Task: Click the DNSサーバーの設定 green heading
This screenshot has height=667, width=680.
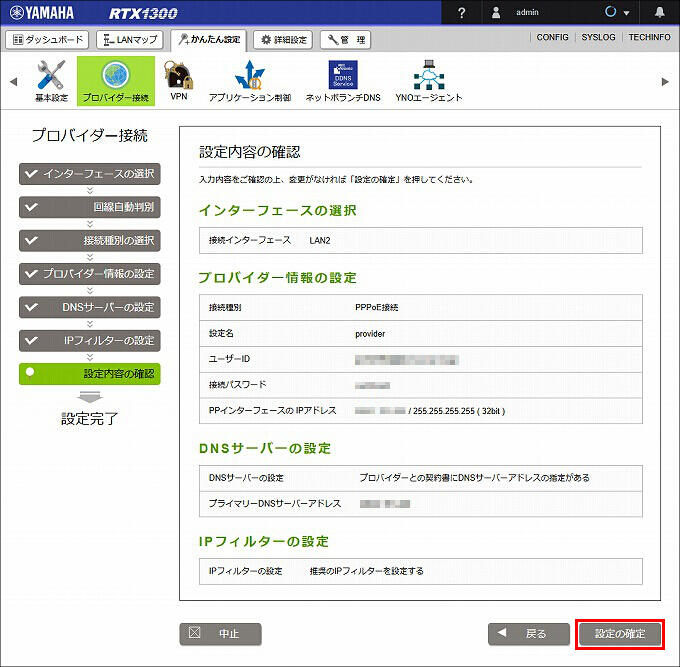Action: [x=265, y=448]
